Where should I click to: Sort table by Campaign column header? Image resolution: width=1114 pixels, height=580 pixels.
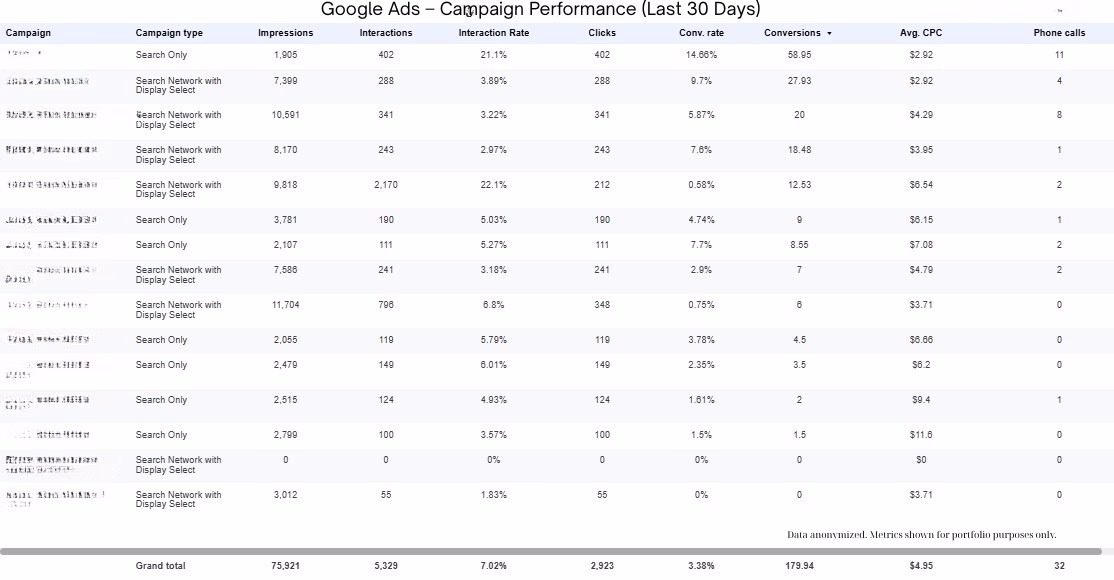28,33
